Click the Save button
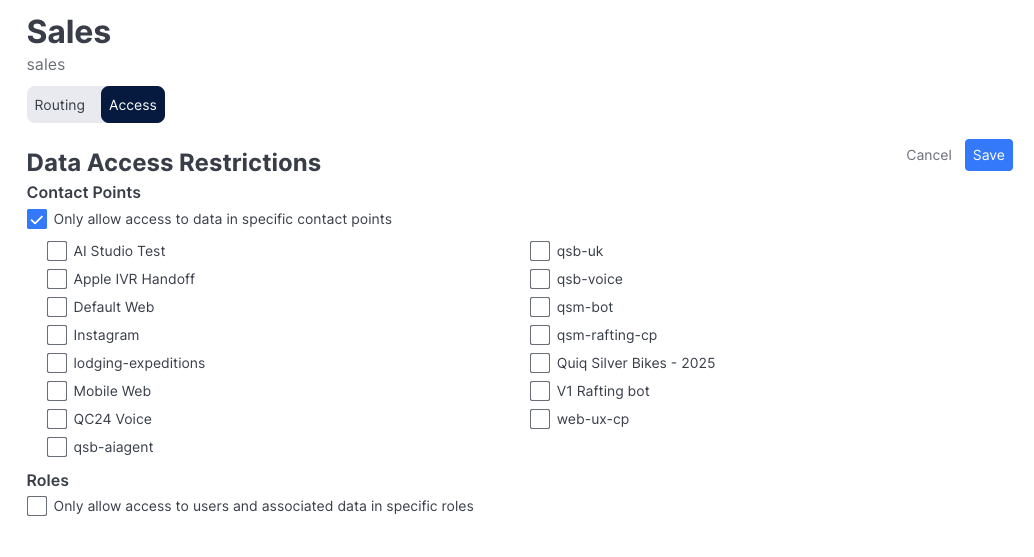Image resolution: width=1034 pixels, height=557 pixels. click(988, 155)
